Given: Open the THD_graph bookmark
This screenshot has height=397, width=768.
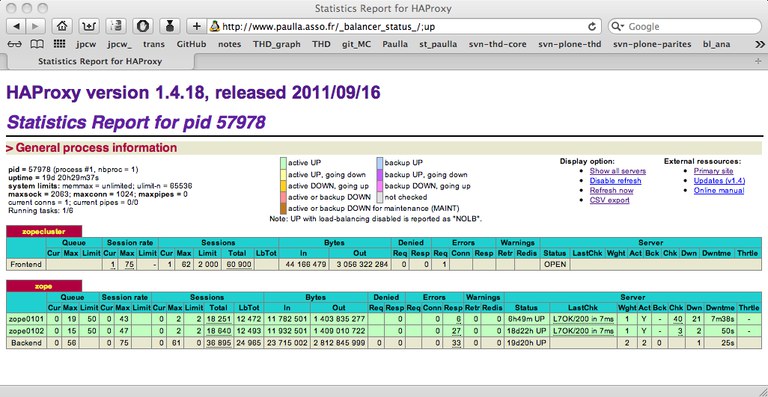Looking at the screenshot, I should 277,44.
